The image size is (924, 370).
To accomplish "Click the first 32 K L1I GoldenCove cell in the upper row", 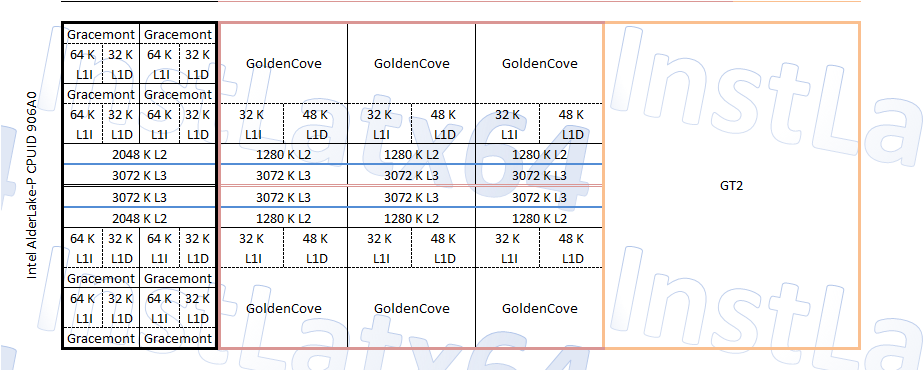I will click(252, 124).
